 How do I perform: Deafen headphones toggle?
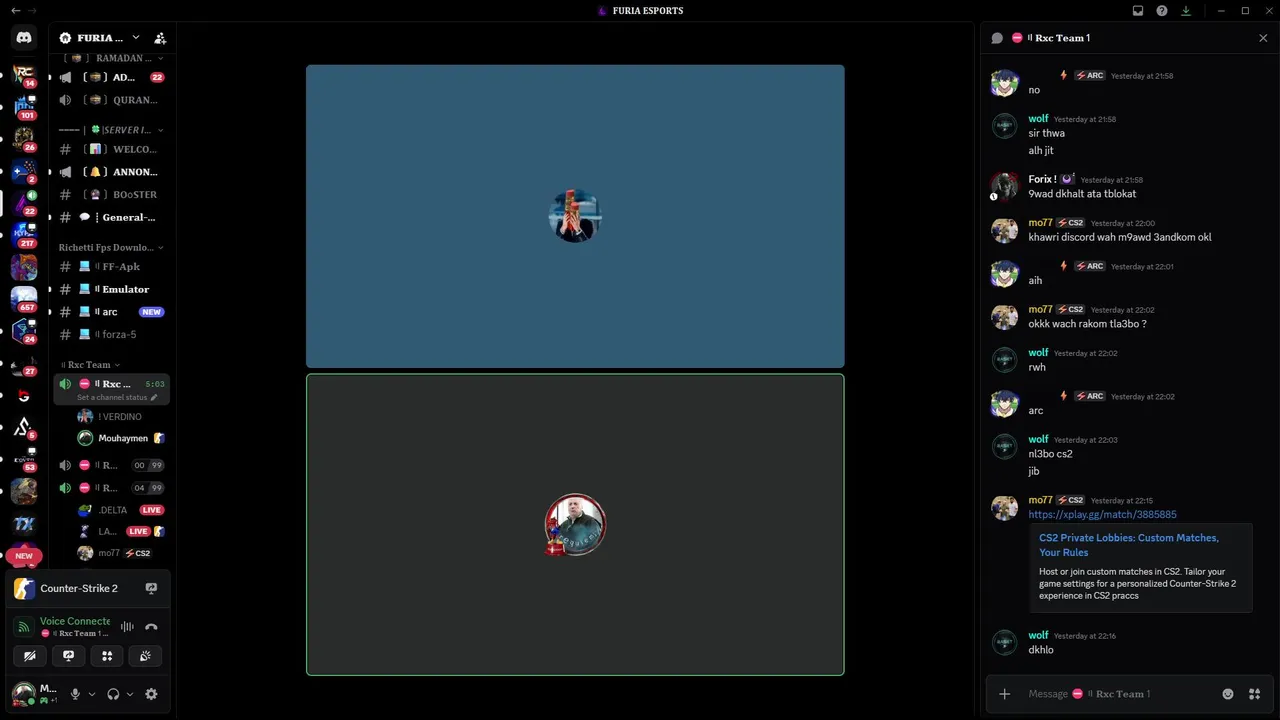[x=113, y=694]
